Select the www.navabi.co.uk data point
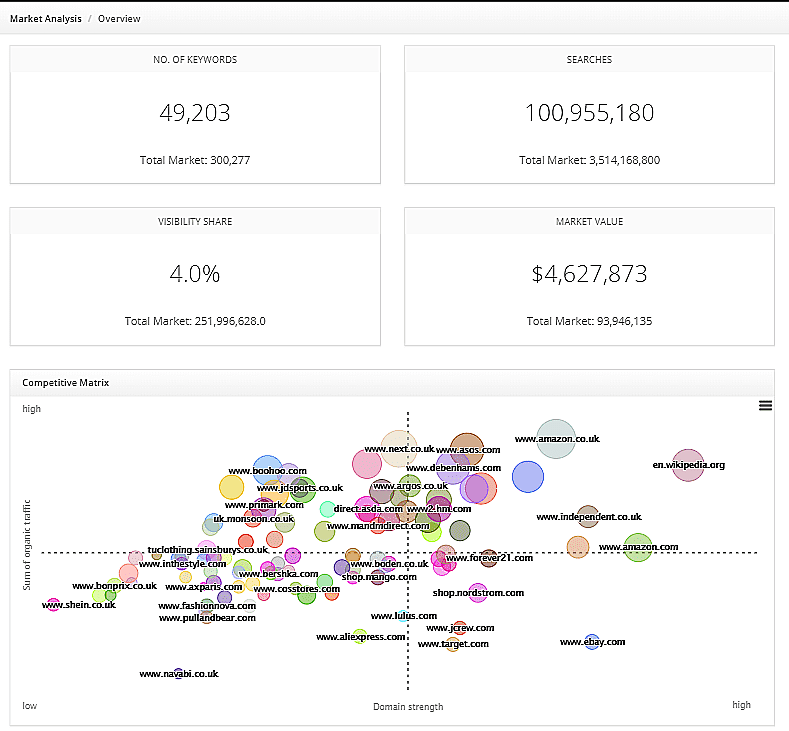This screenshot has width=789, height=731. (178, 674)
